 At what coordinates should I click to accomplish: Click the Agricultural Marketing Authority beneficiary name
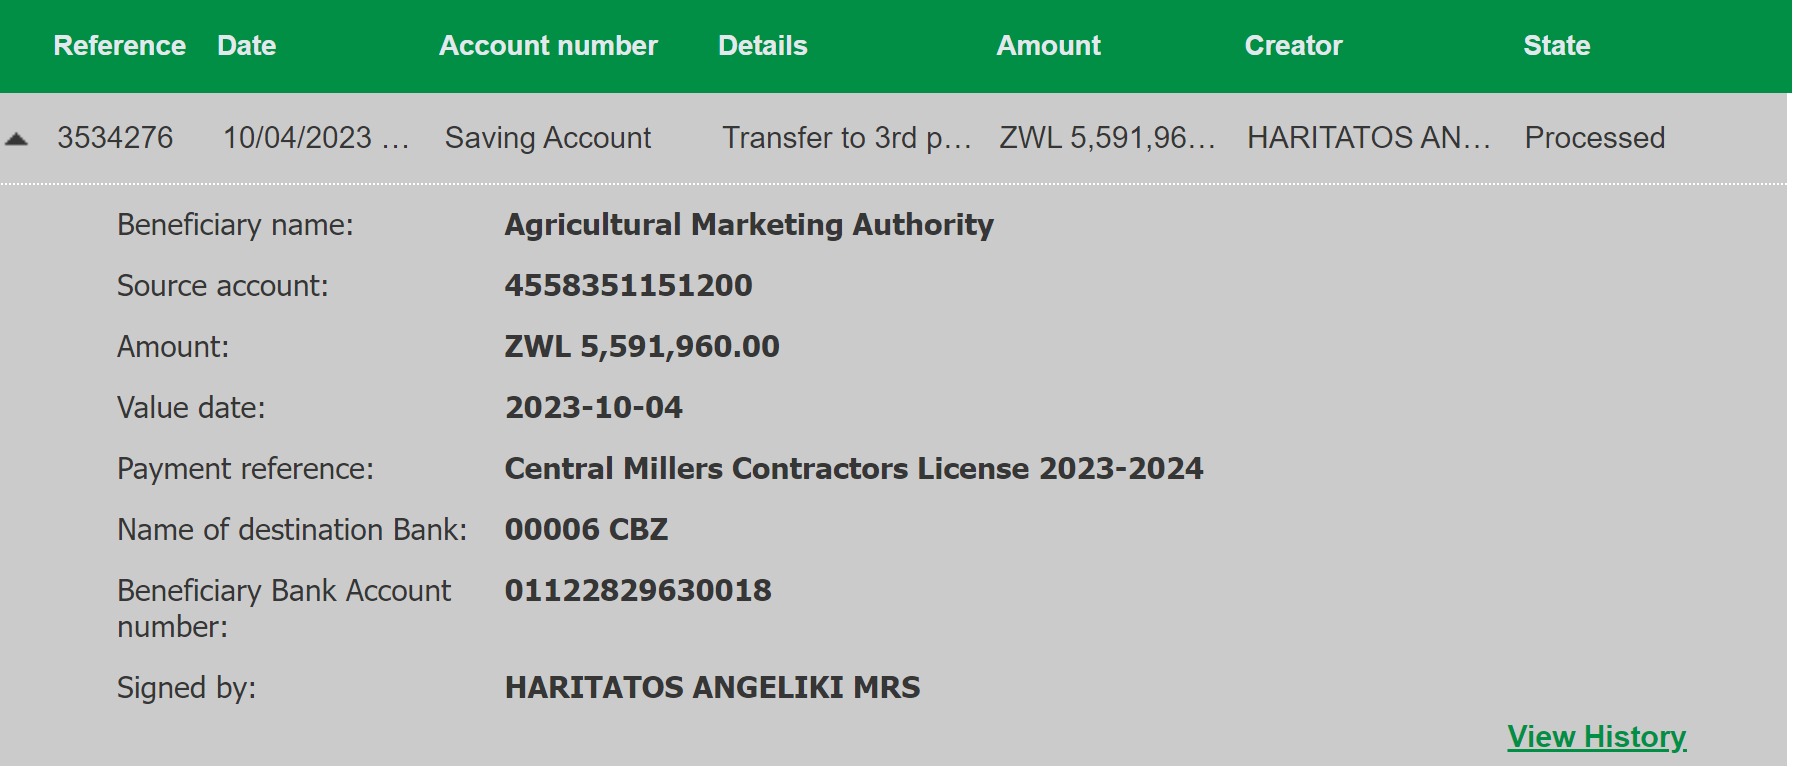(x=749, y=225)
